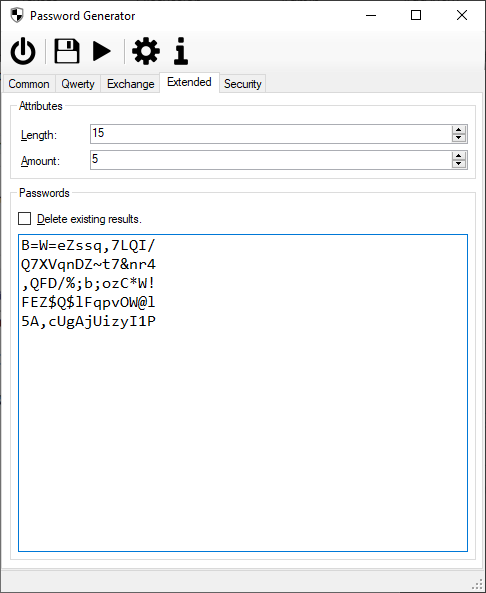Maximize the Password Generator window
486x593 pixels.
[416, 16]
